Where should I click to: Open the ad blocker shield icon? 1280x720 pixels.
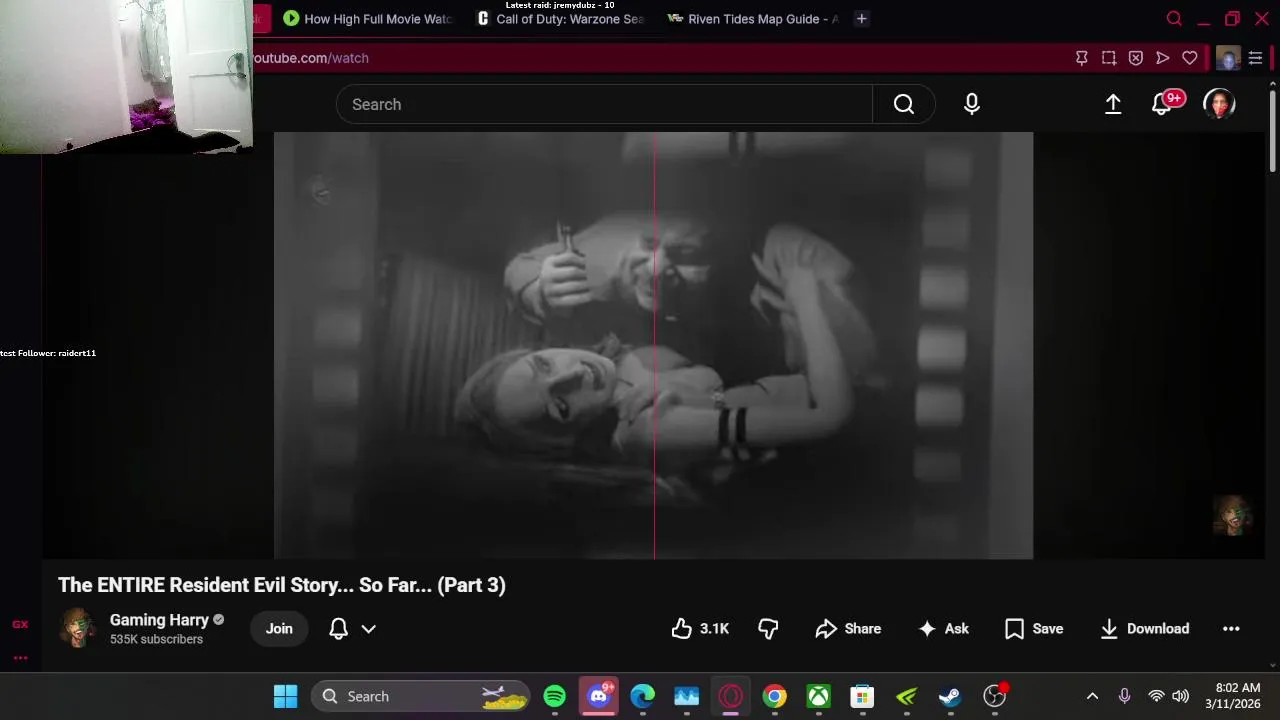click(x=1136, y=58)
